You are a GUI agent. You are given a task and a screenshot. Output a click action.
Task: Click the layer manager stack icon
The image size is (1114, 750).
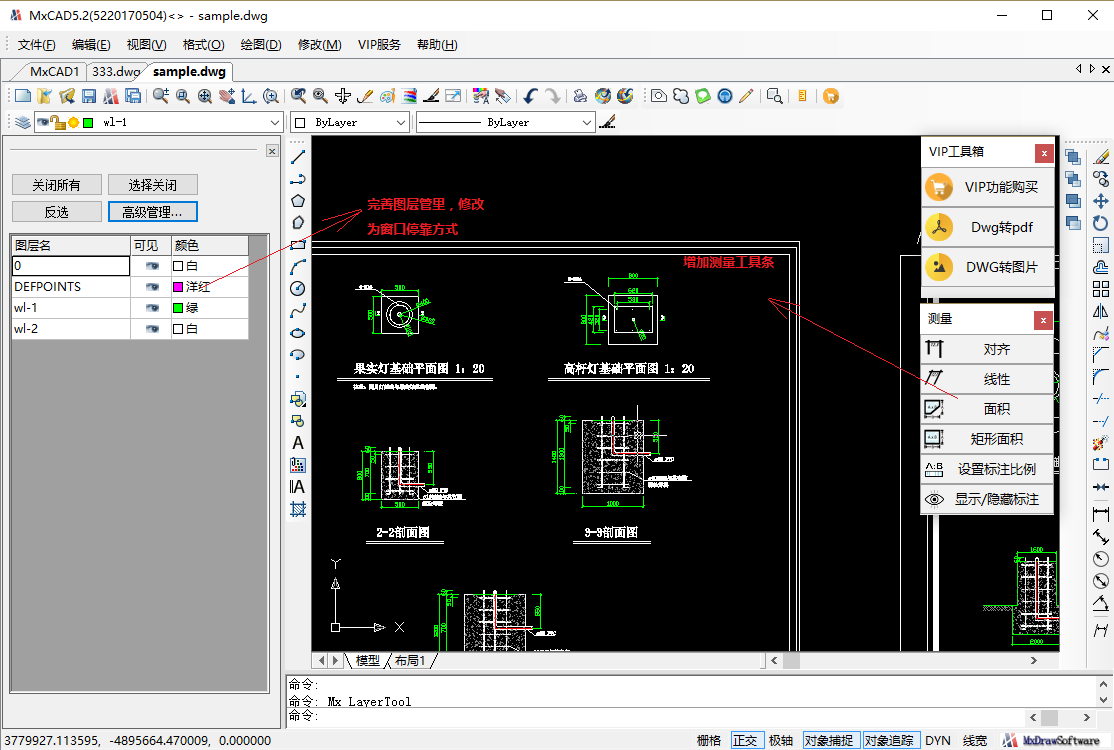[22, 122]
